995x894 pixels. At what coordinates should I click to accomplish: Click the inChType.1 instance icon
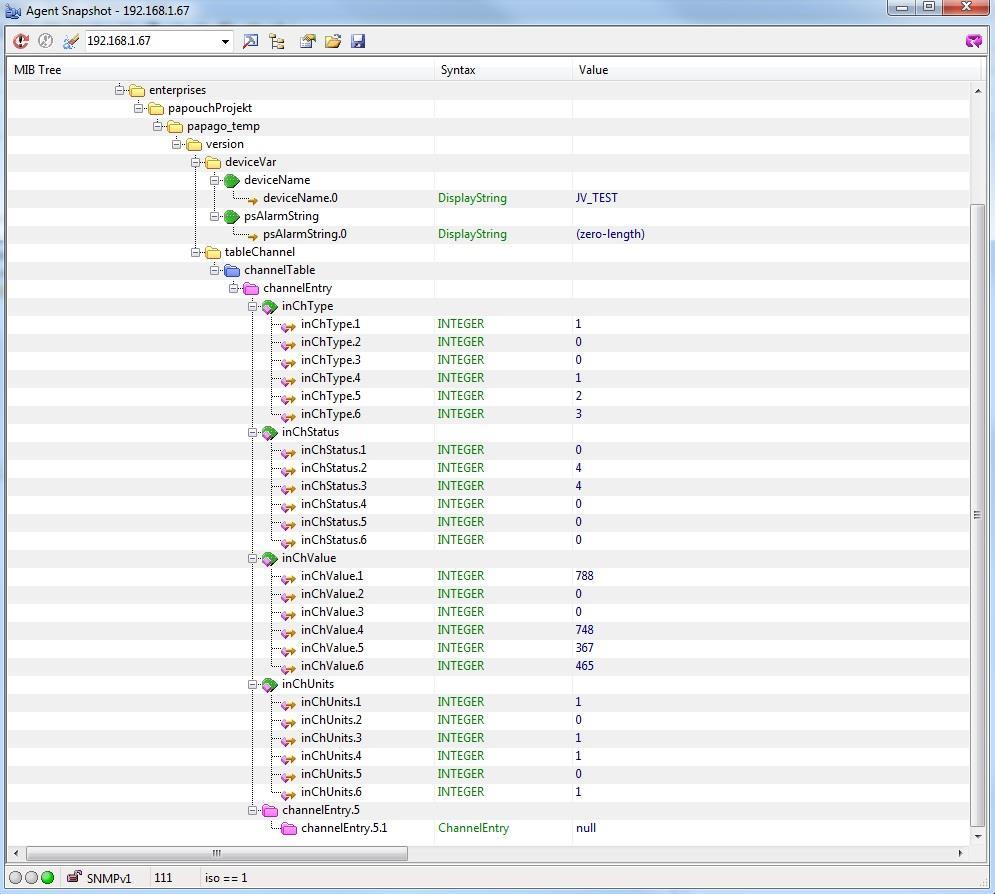(x=288, y=325)
